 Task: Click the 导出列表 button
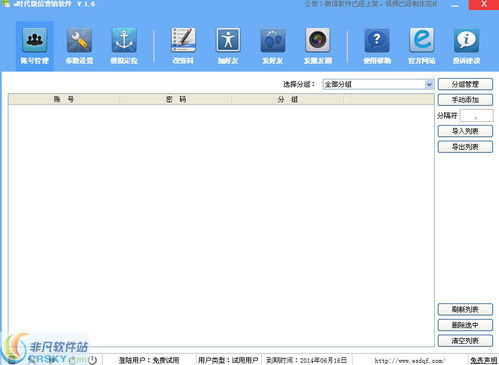click(x=465, y=147)
